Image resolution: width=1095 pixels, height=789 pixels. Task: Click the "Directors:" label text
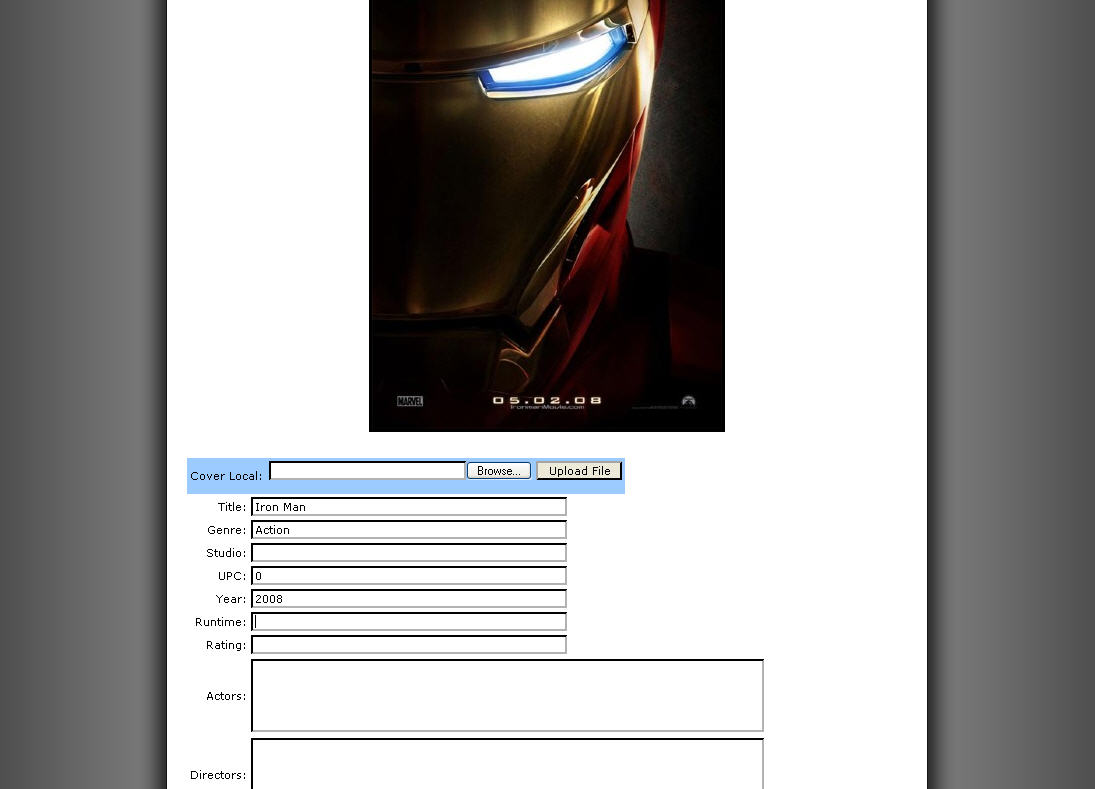point(218,775)
